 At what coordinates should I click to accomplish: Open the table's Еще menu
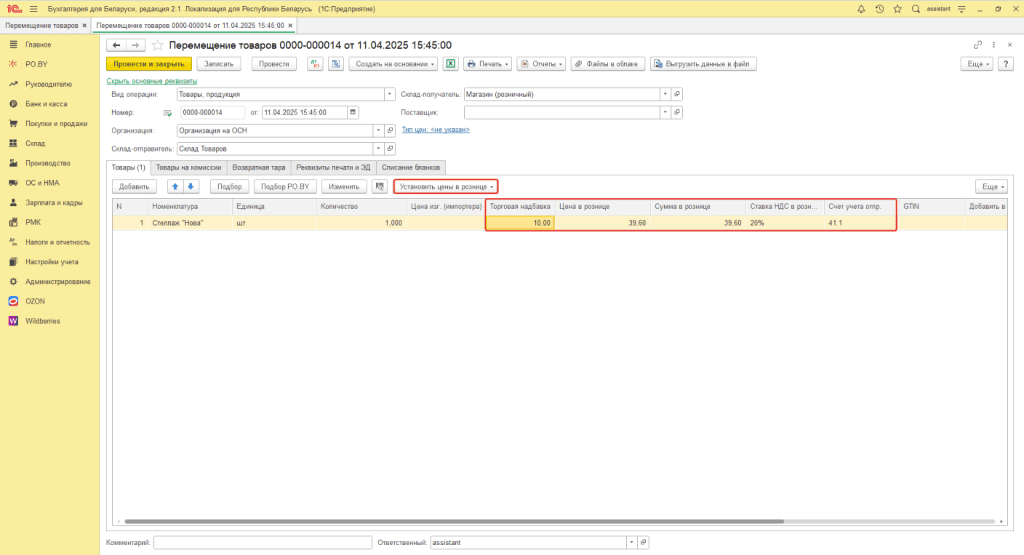coord(993,187)
